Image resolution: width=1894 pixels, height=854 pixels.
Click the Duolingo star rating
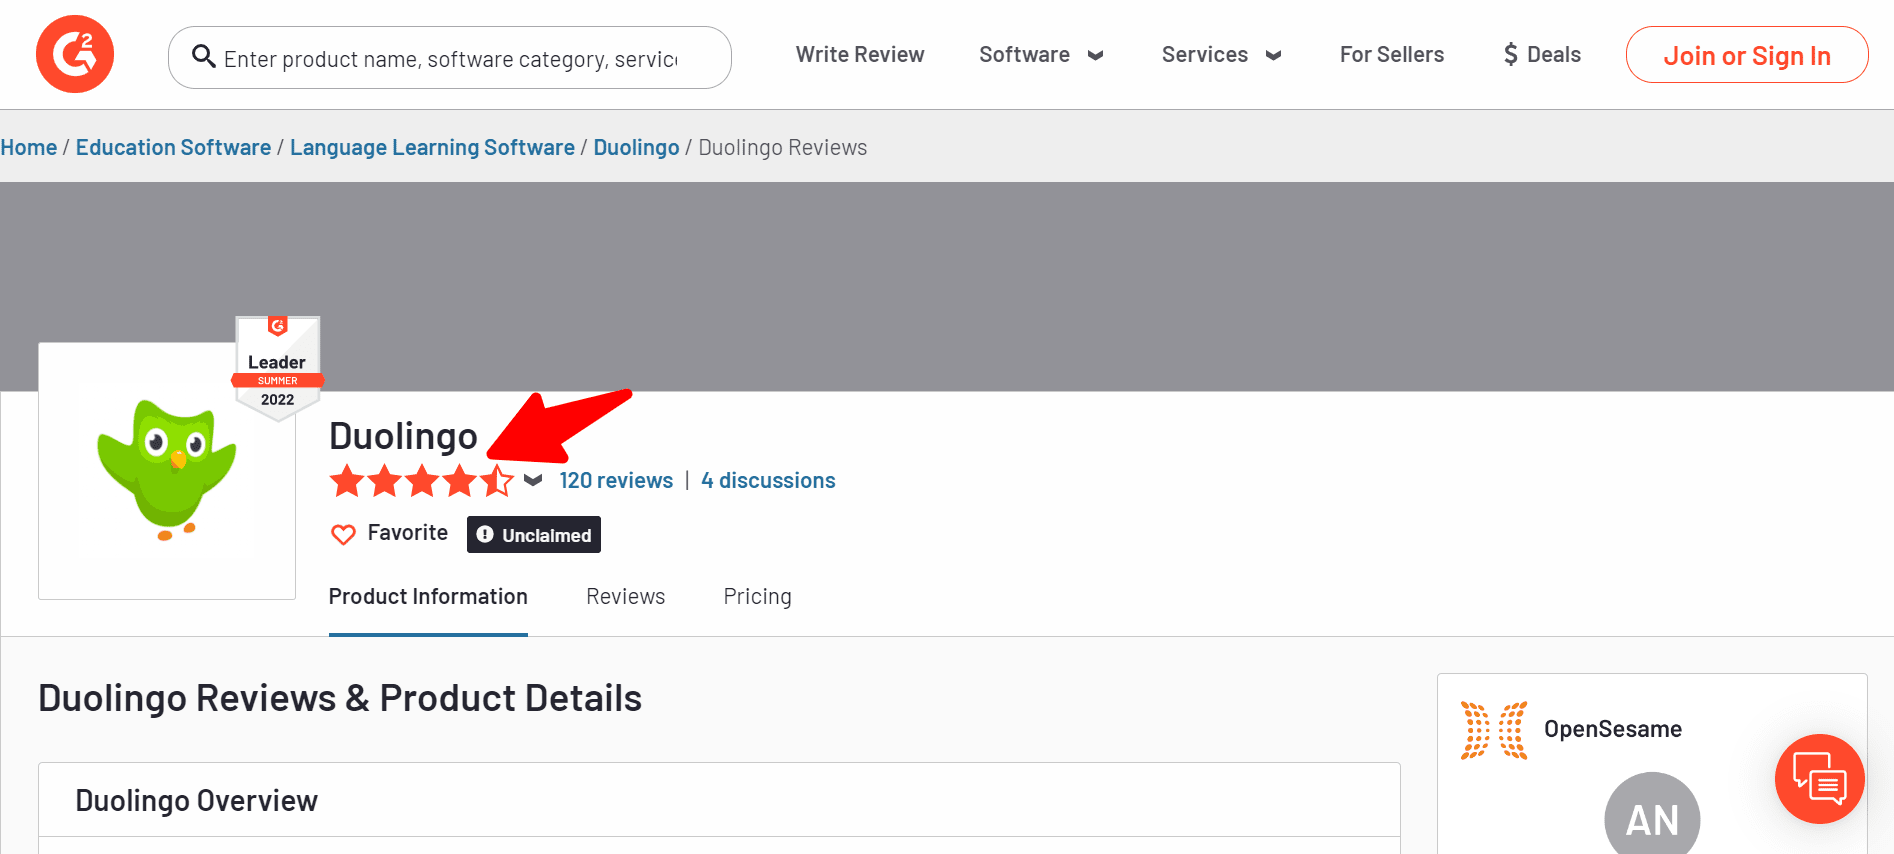pos(421,481)
